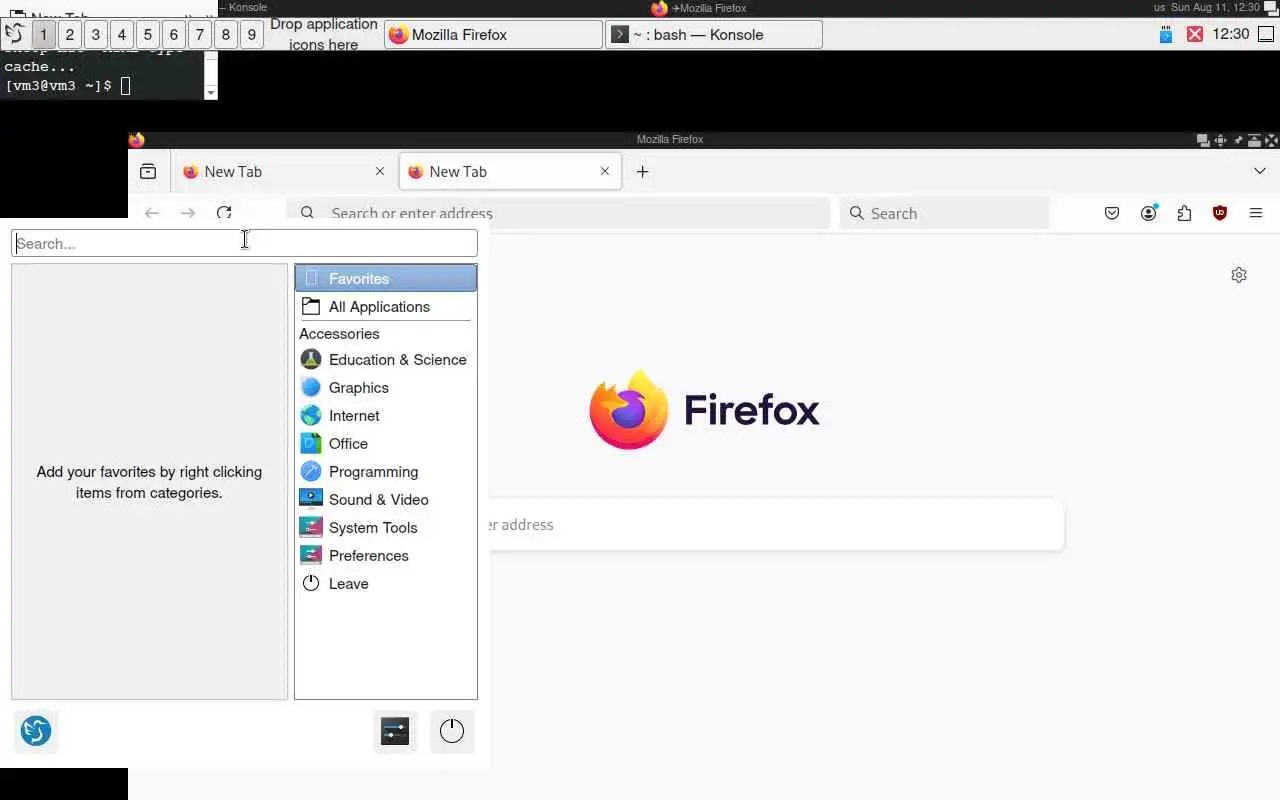This screenshot has height=800, width=1280.
Task: Open the launcher settings sliders button
Action: tap(395, 731)
